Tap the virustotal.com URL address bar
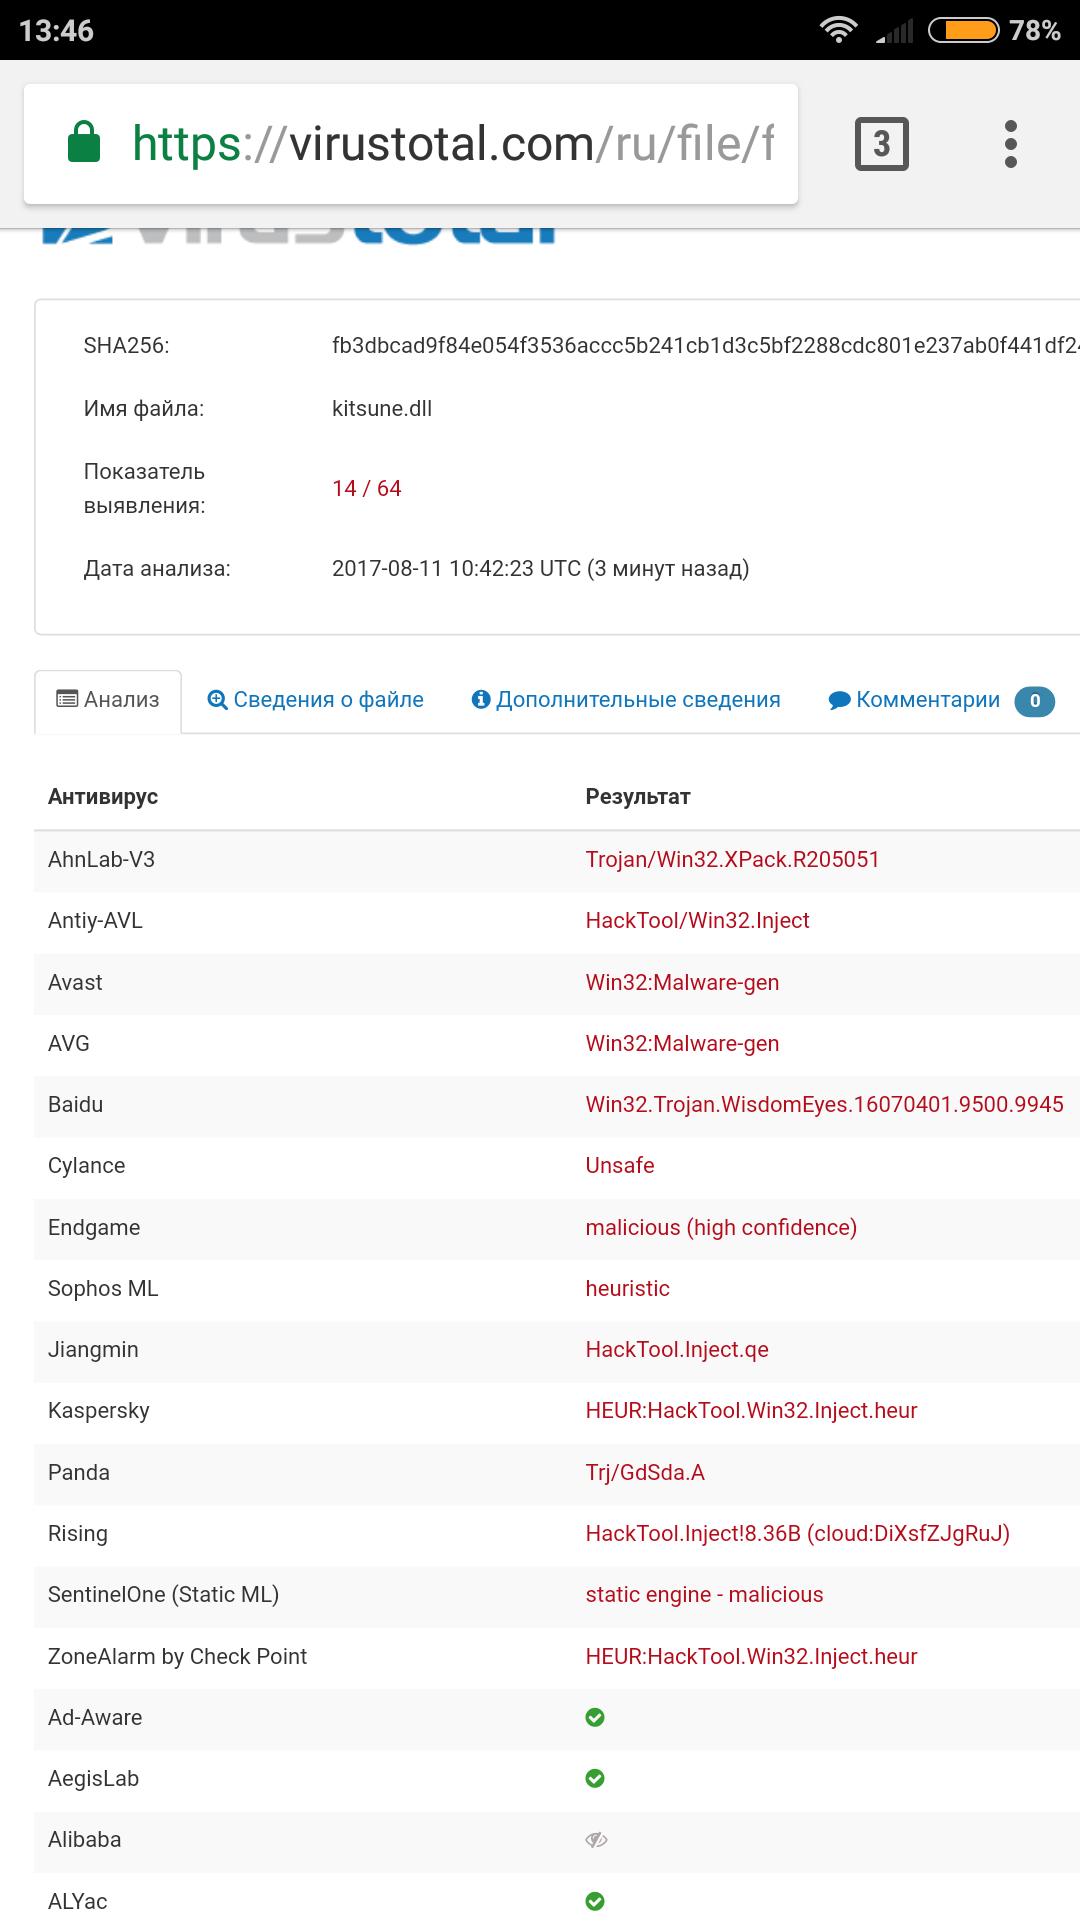Image resolution: width=1080 pixels, height=1920 pixels. pyautogui.click(x=450, y=144)
